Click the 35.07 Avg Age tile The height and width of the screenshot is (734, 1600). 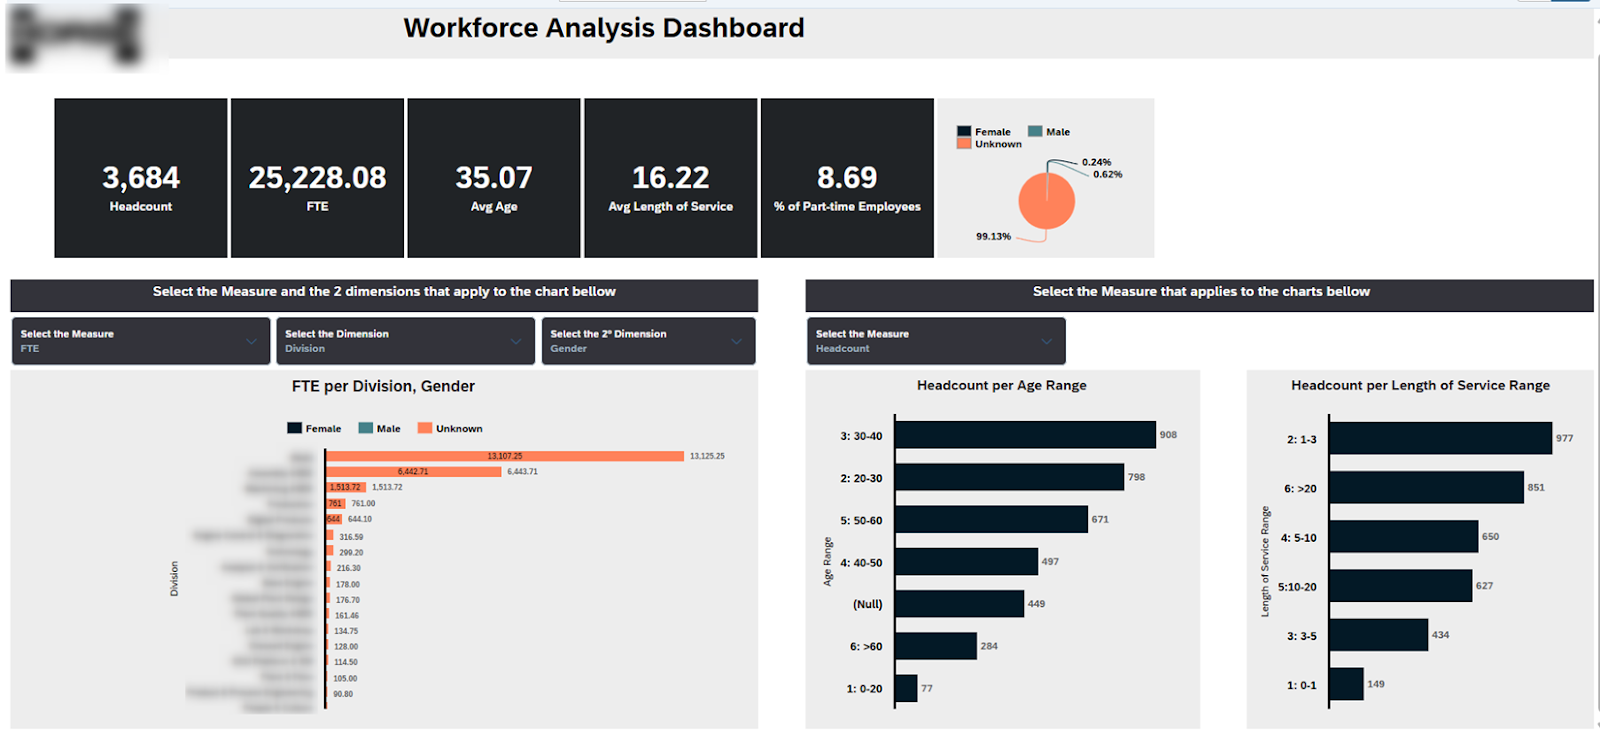click(x=494, y=178)
